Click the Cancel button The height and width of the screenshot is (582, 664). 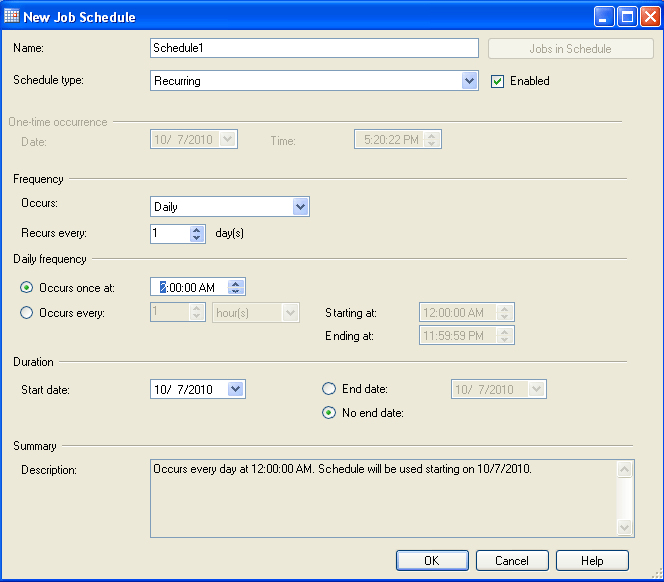[x=512, y=560]
